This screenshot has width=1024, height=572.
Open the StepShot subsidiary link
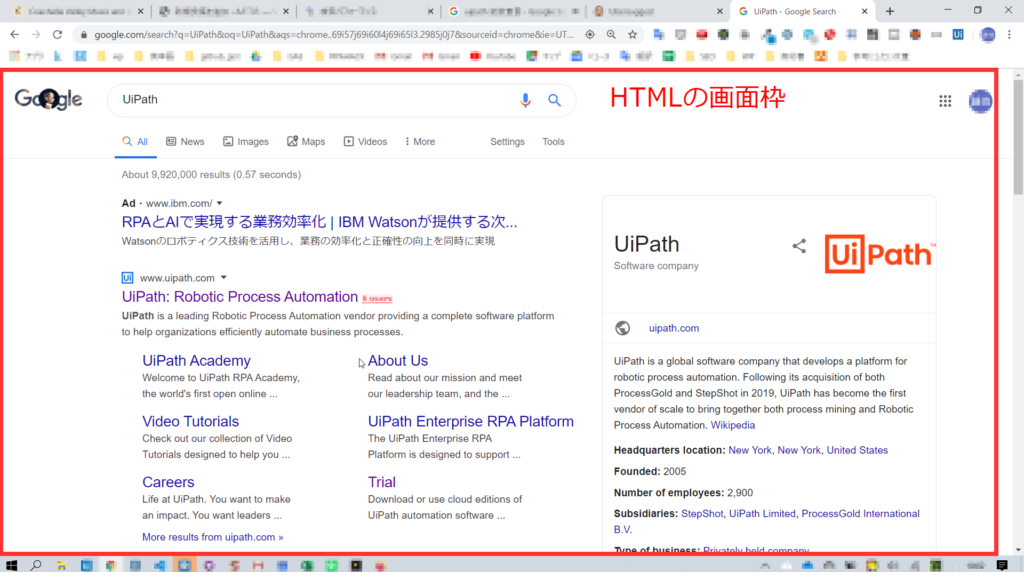tap(702, 514)
